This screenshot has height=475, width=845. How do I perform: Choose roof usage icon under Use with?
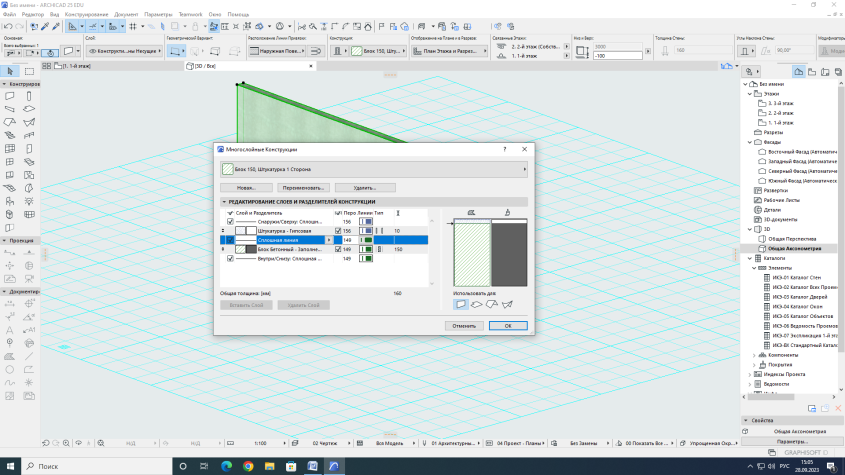coord(492,305)
